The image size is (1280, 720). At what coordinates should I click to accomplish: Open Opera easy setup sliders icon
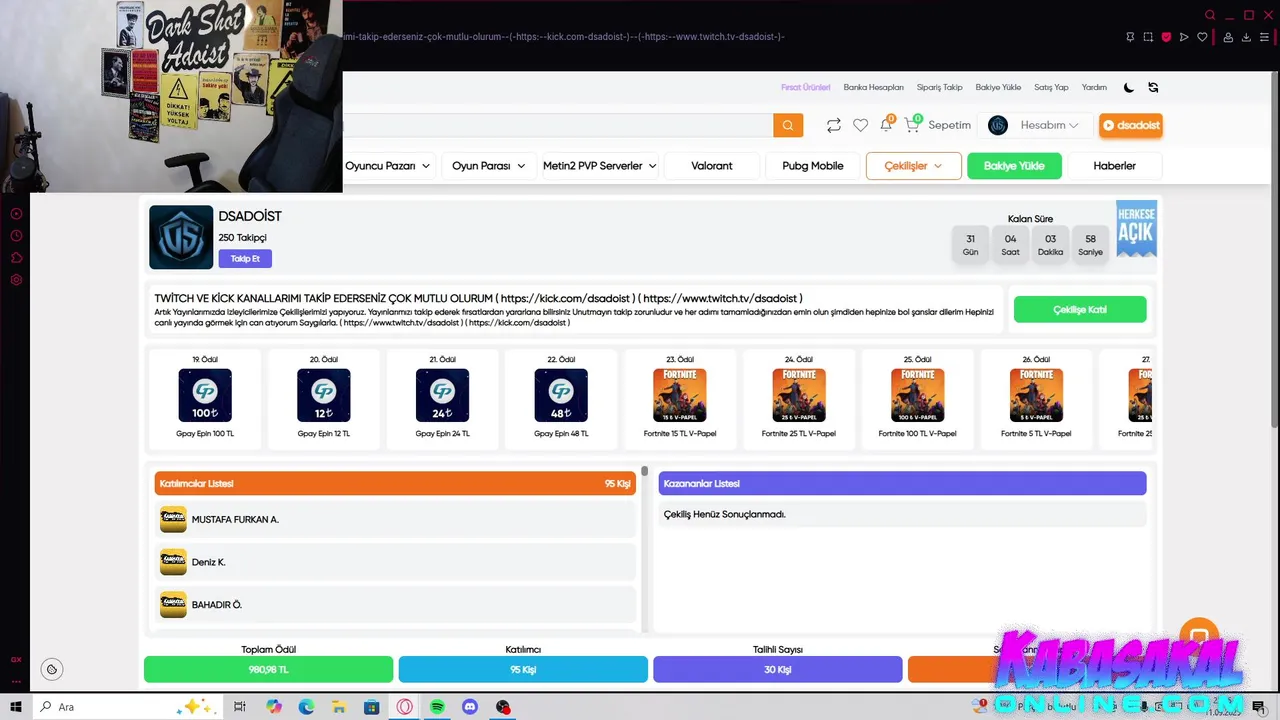(1264, 37)
